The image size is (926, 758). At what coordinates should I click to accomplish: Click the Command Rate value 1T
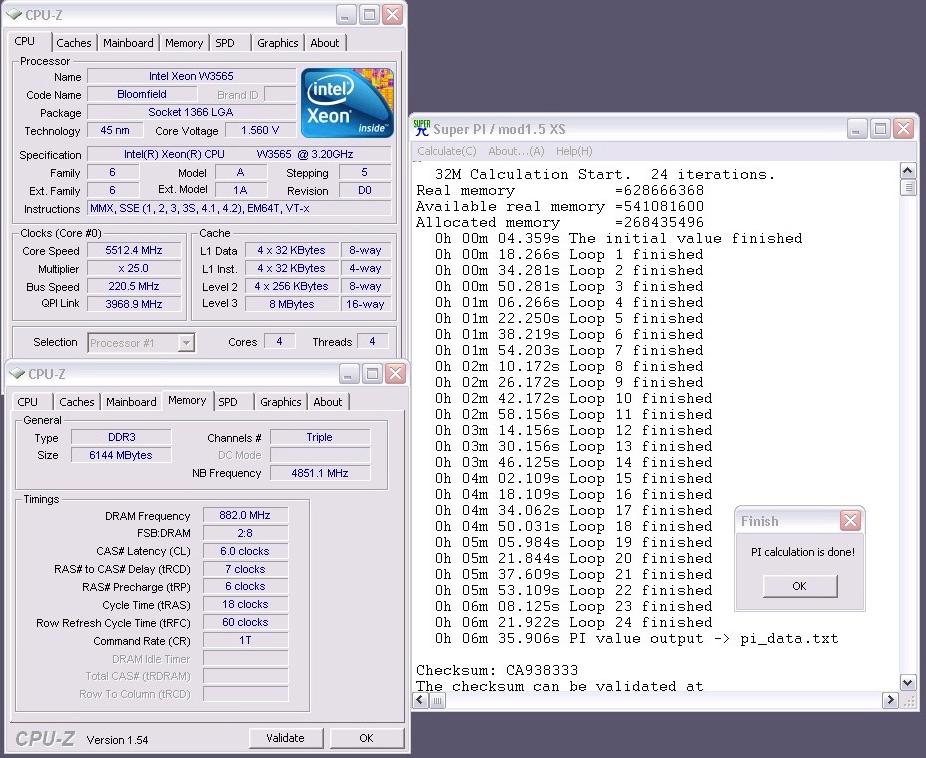(x=245, y=641)
